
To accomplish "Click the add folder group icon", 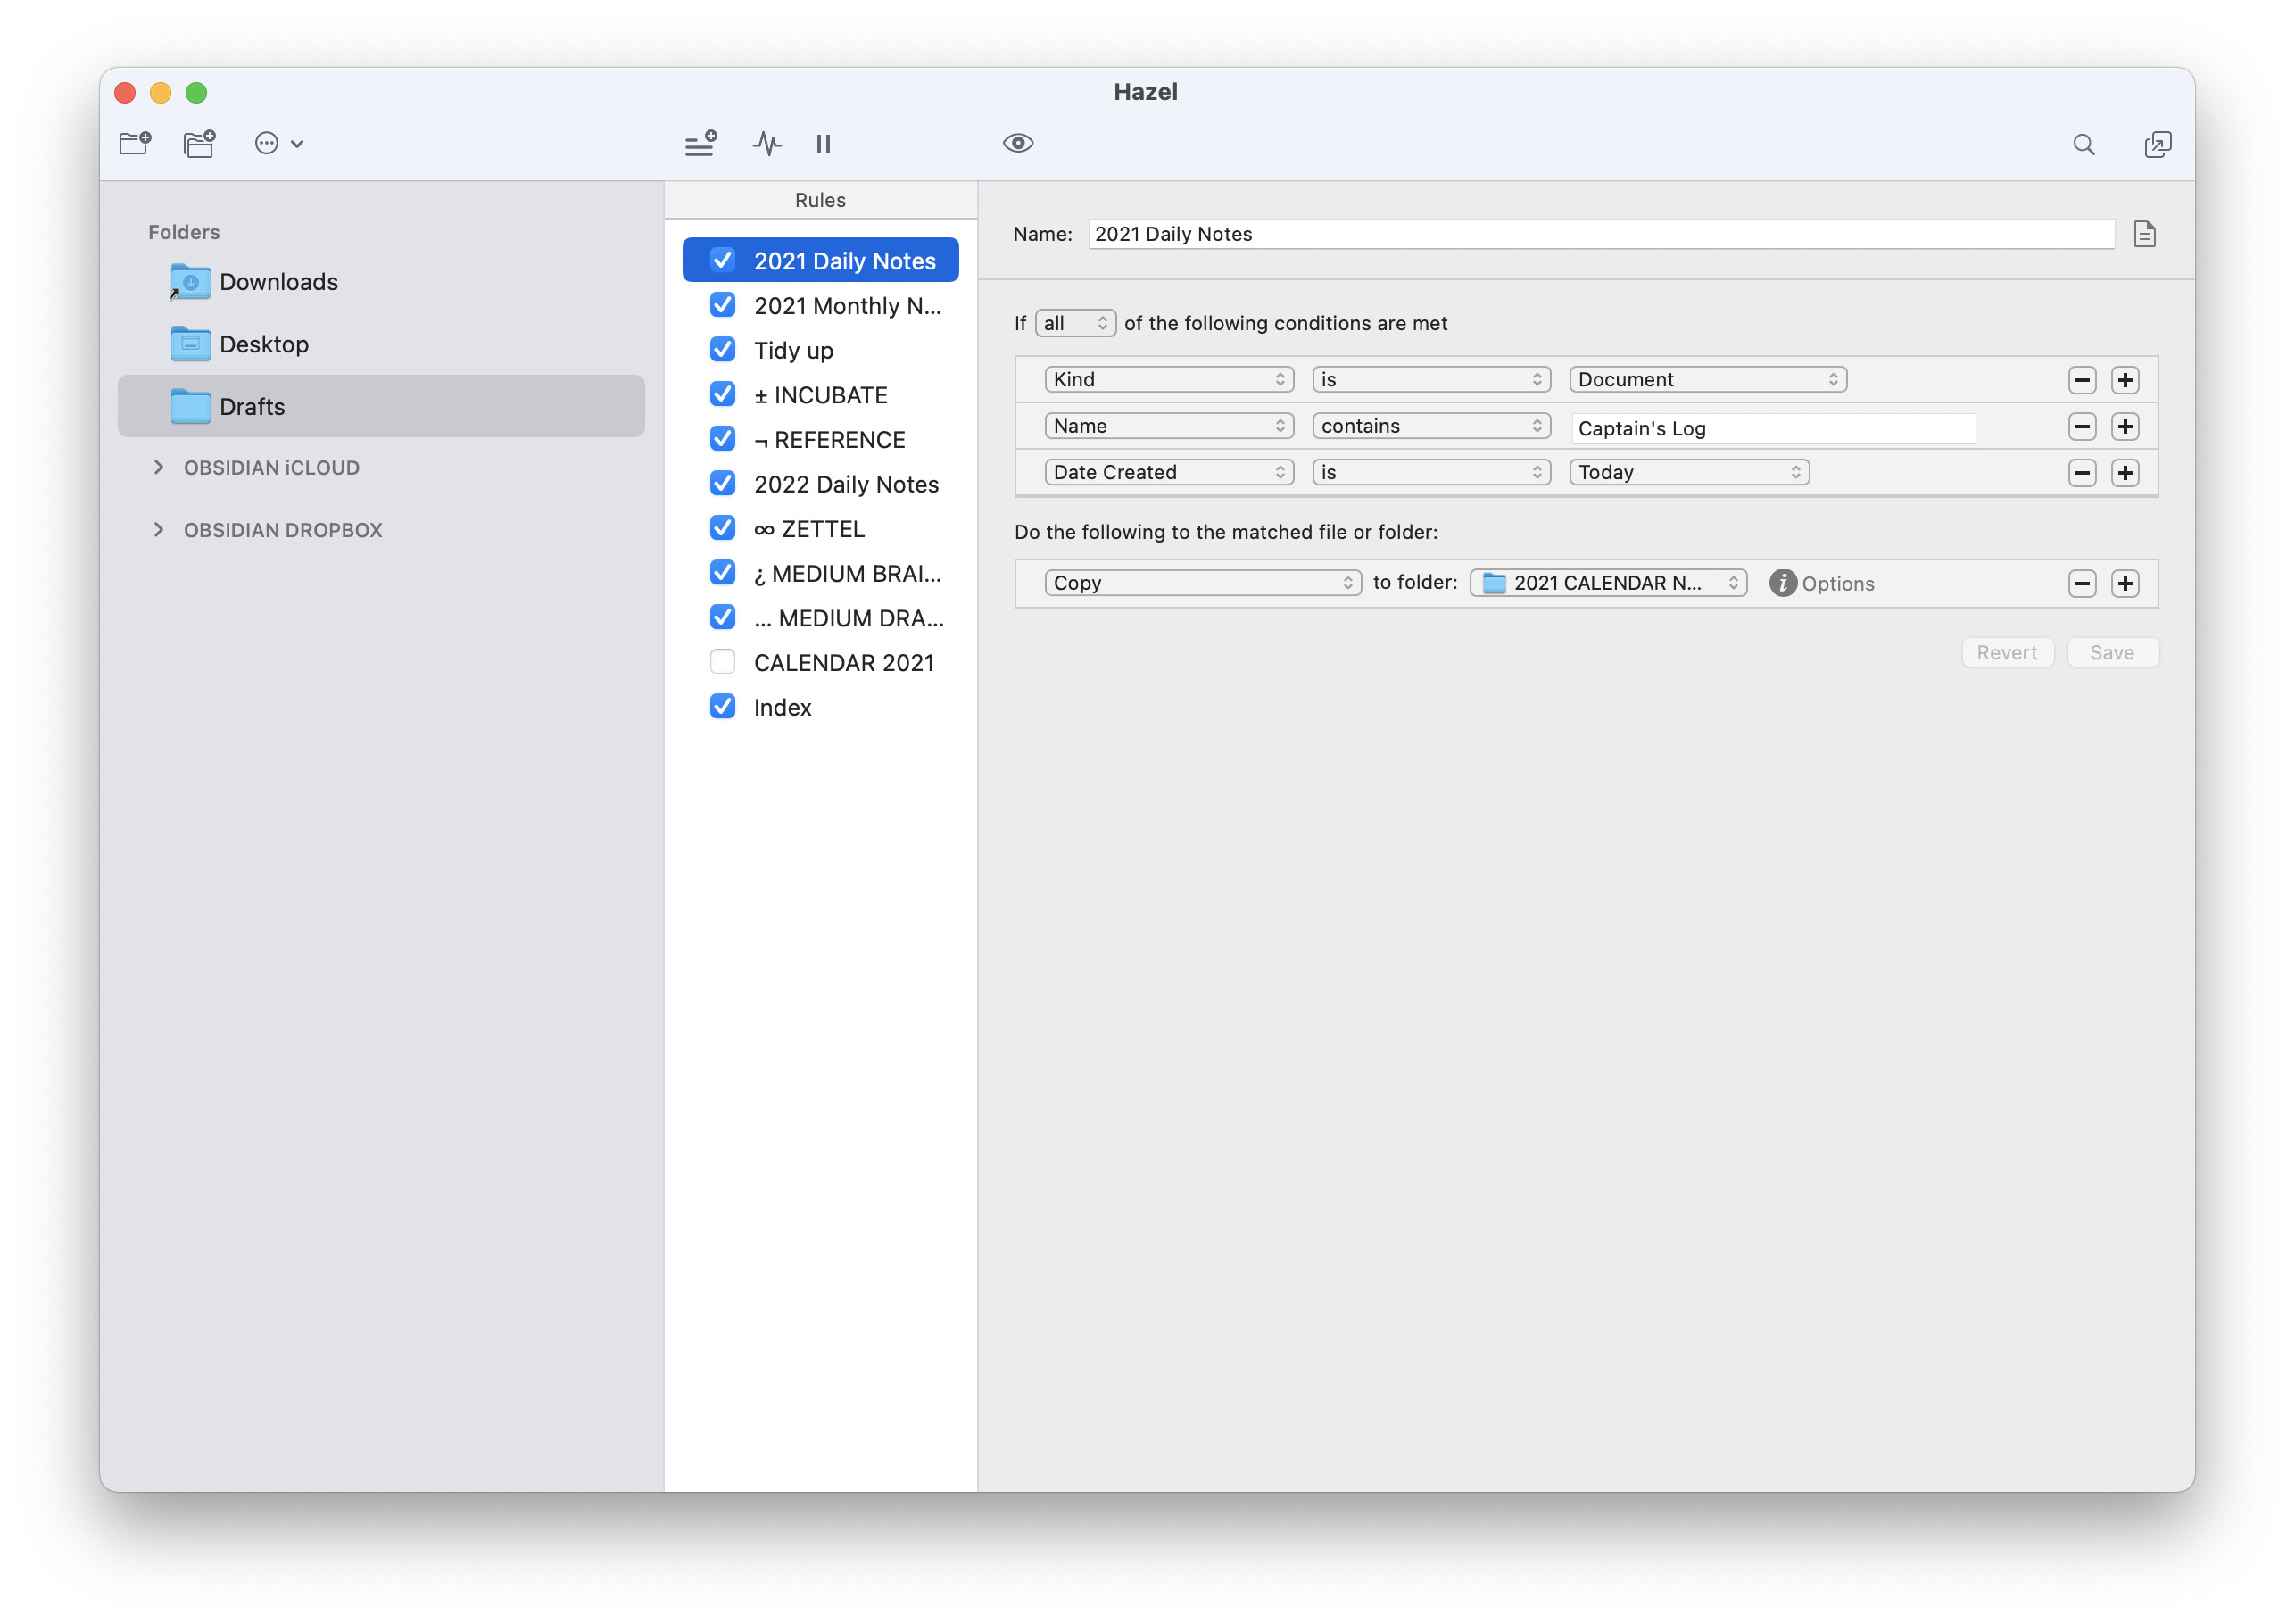I will point(199,143).
